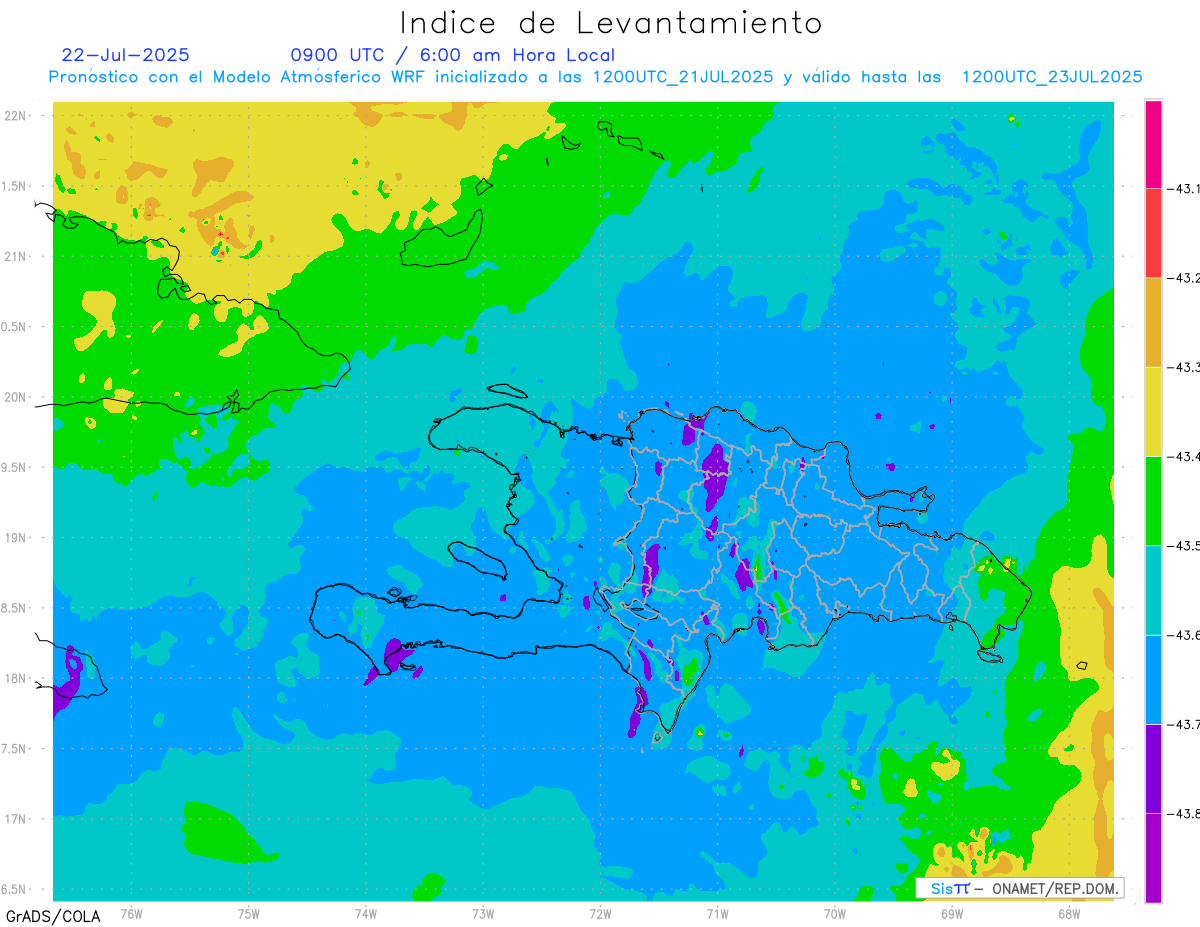Select the 7.5N axis tick label
The image size is (1200, 927).
click(x=15, y=749)
